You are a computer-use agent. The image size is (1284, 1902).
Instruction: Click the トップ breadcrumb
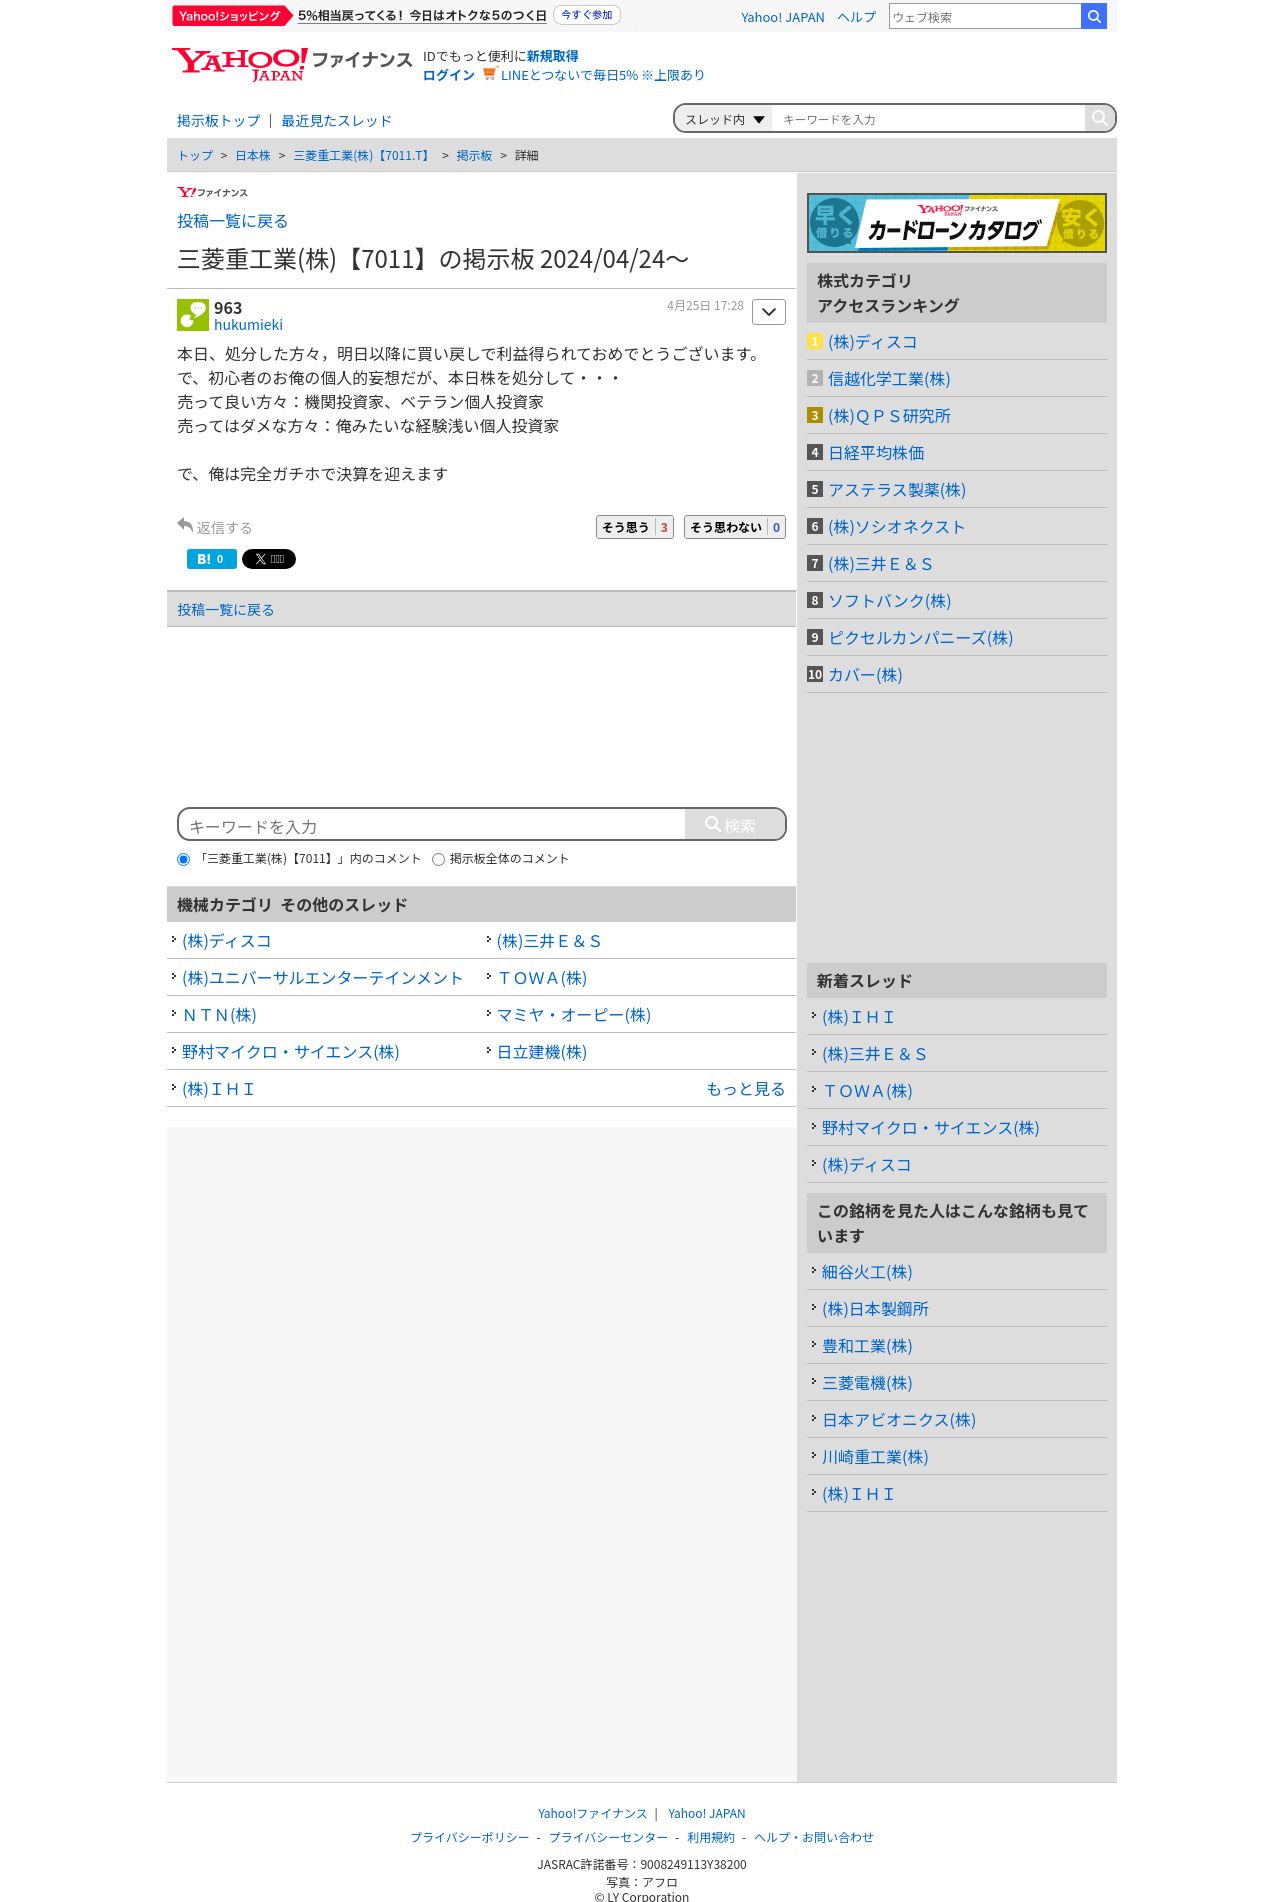(195, 156)
